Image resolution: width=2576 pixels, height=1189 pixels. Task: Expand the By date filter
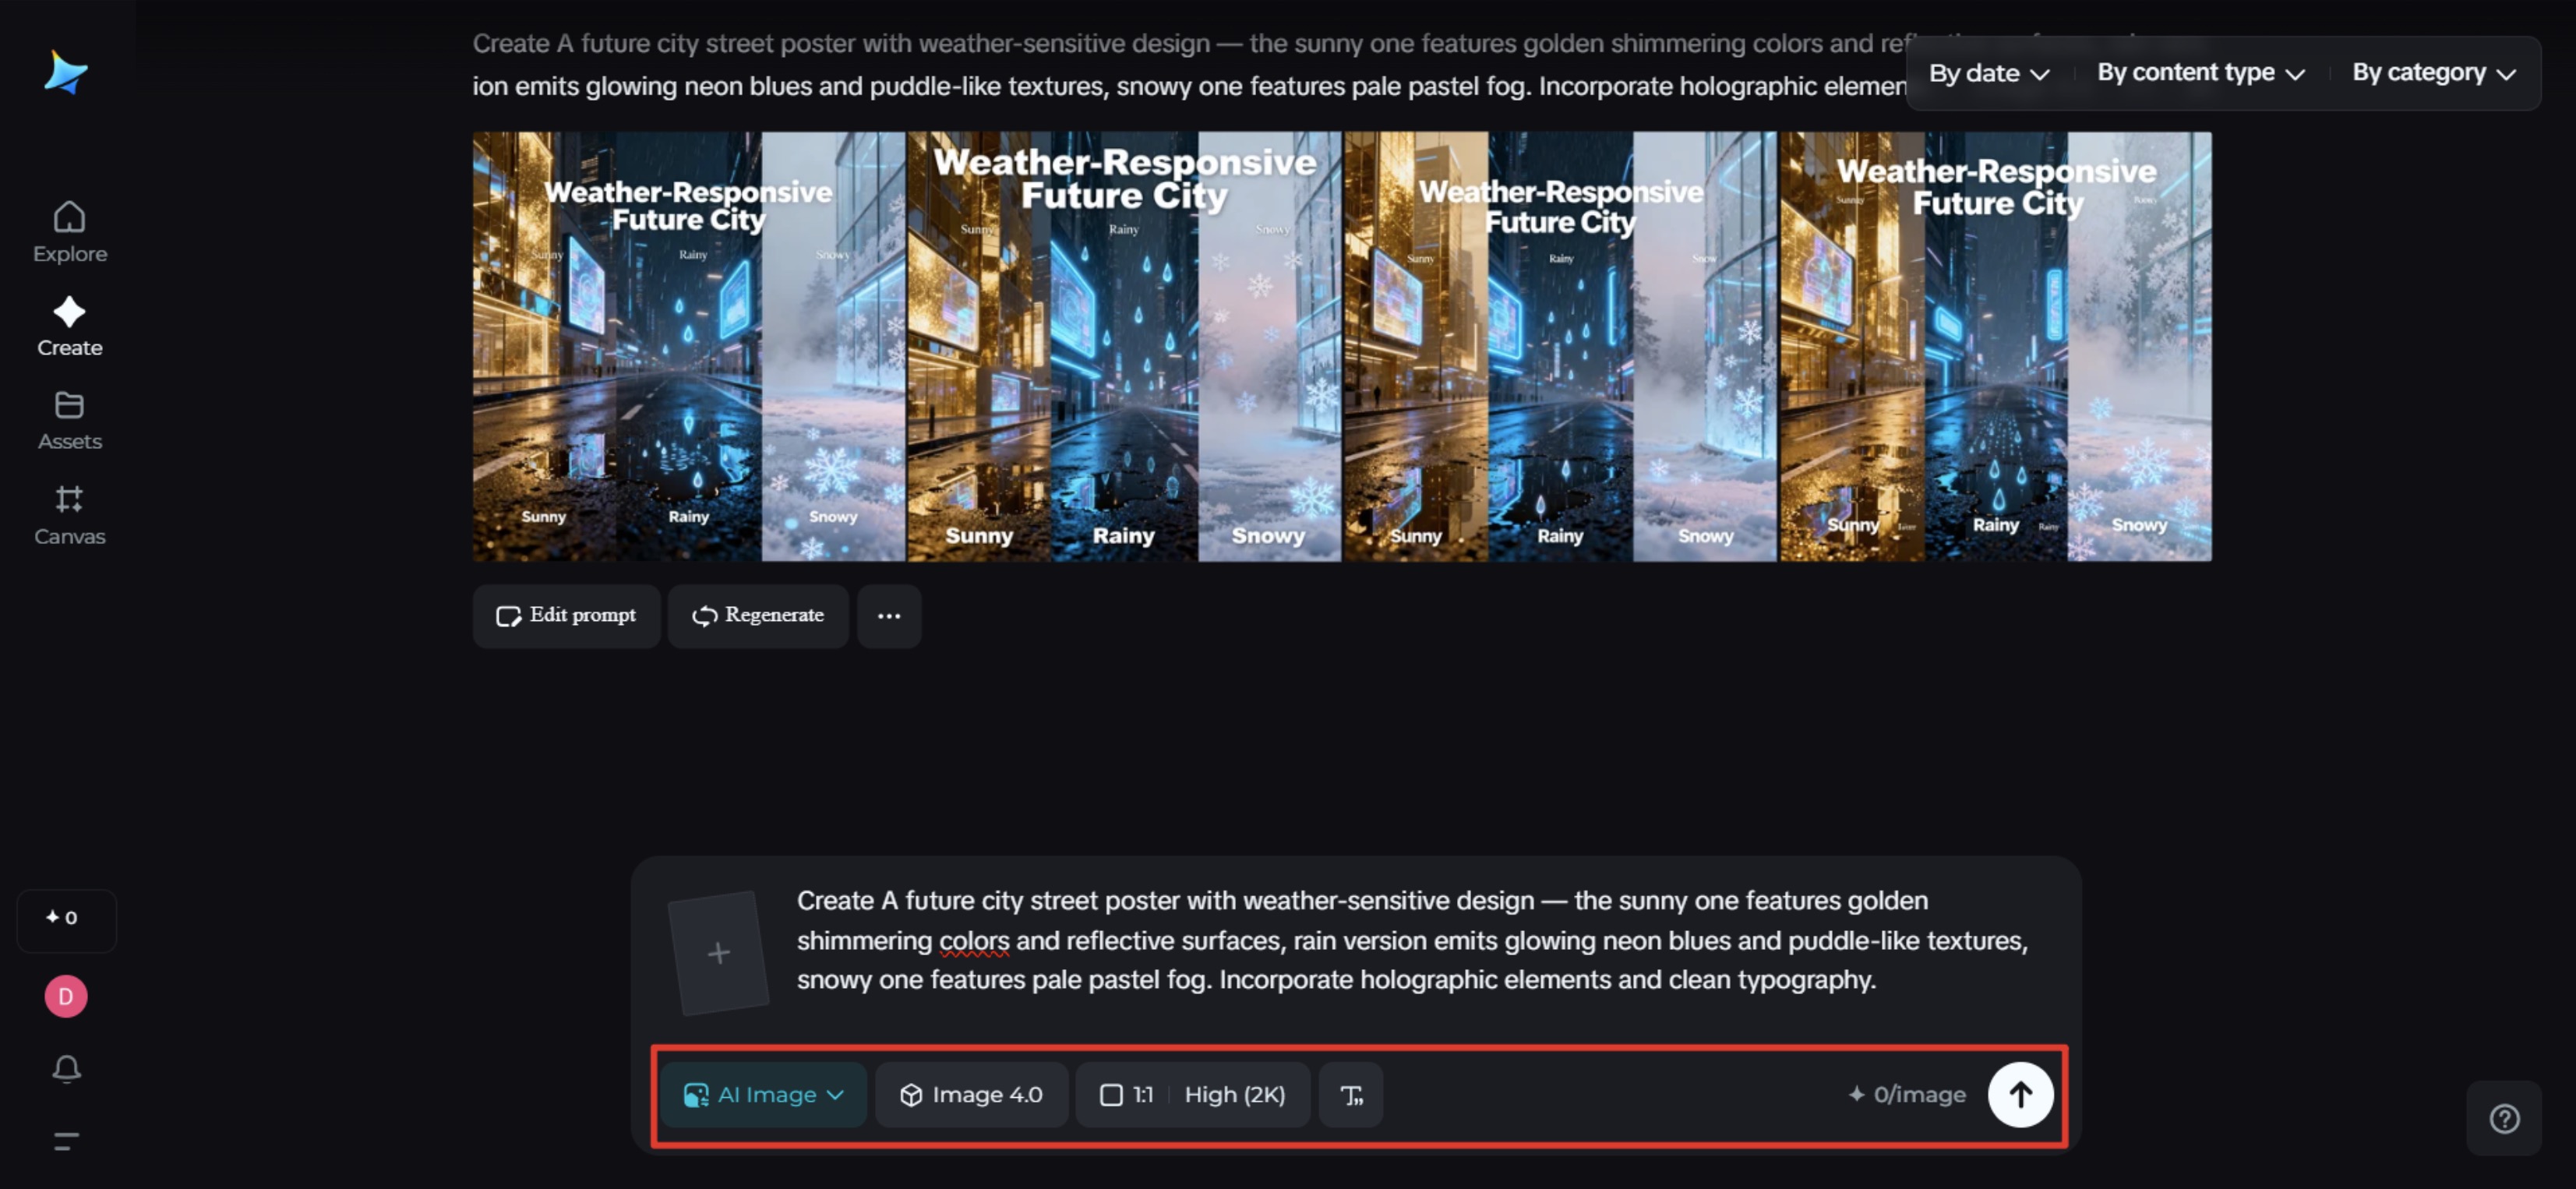coord(1988,73)
